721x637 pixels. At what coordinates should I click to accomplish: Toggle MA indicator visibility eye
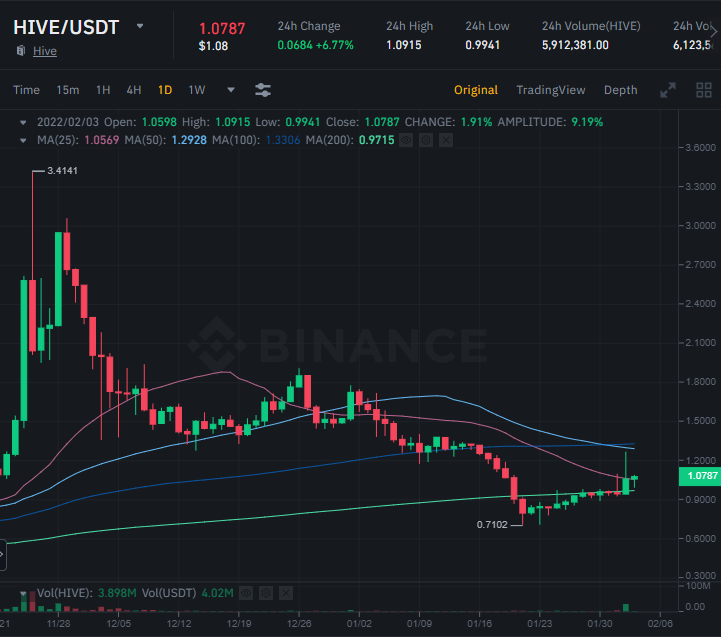click(x=406, y=140)
